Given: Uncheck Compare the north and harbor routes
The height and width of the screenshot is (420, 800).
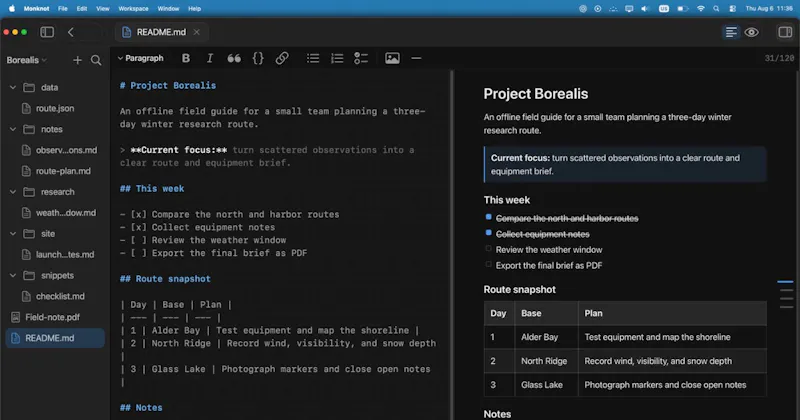Looking at the screenshot, I should (x=488, y=217).
